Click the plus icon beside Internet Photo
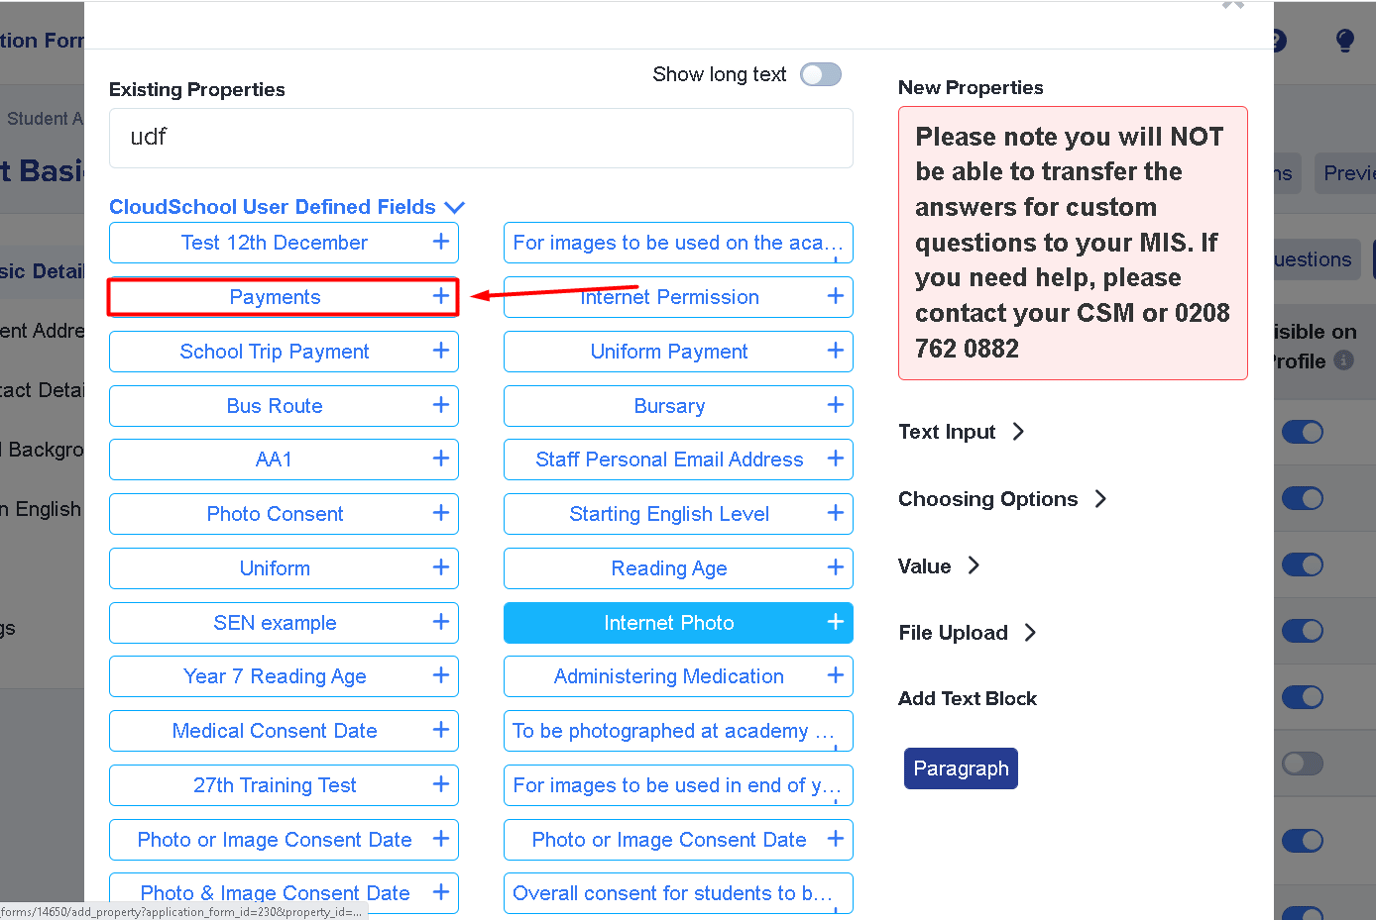The width and height of the screenshot is (1376, 920). point(836,622)
